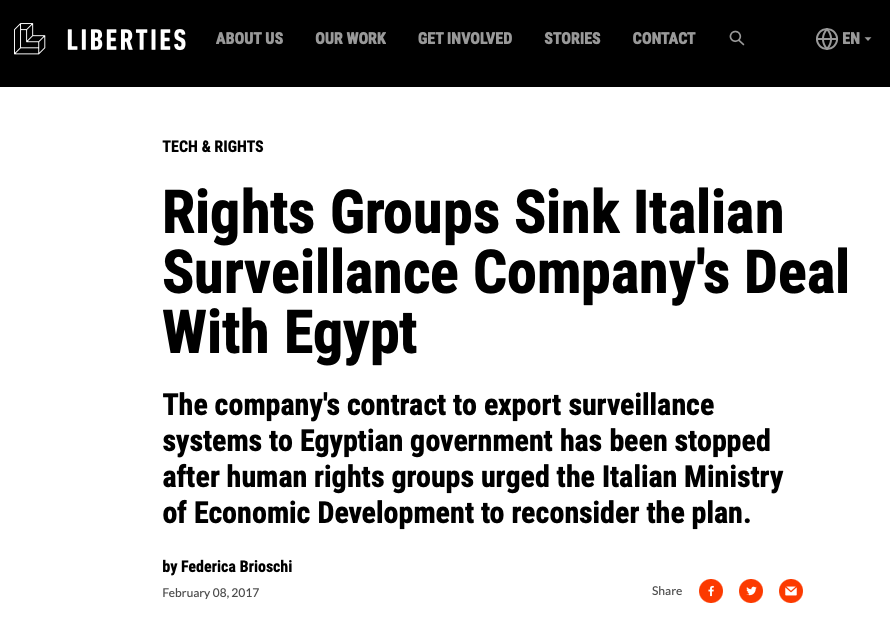This screenshot has height=622, width=890.
Task: Expand the EN language dropdown arrow
Action: pos(868,40)
